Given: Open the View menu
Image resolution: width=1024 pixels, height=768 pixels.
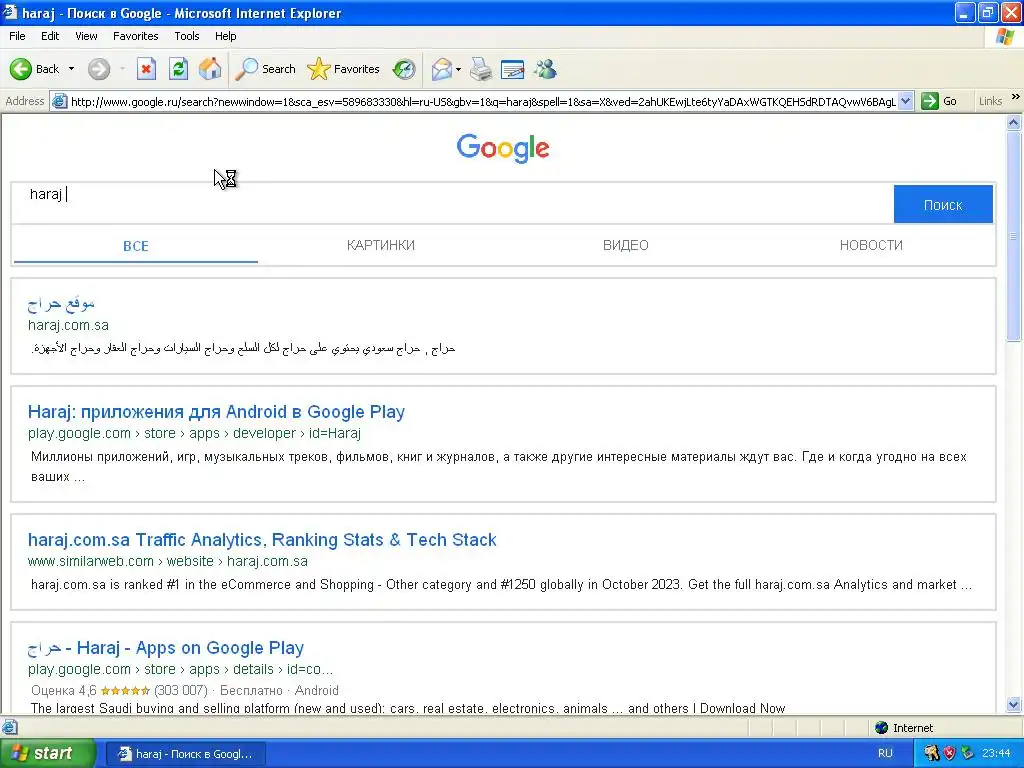Looking at the screenshot, I should point(86,36).
